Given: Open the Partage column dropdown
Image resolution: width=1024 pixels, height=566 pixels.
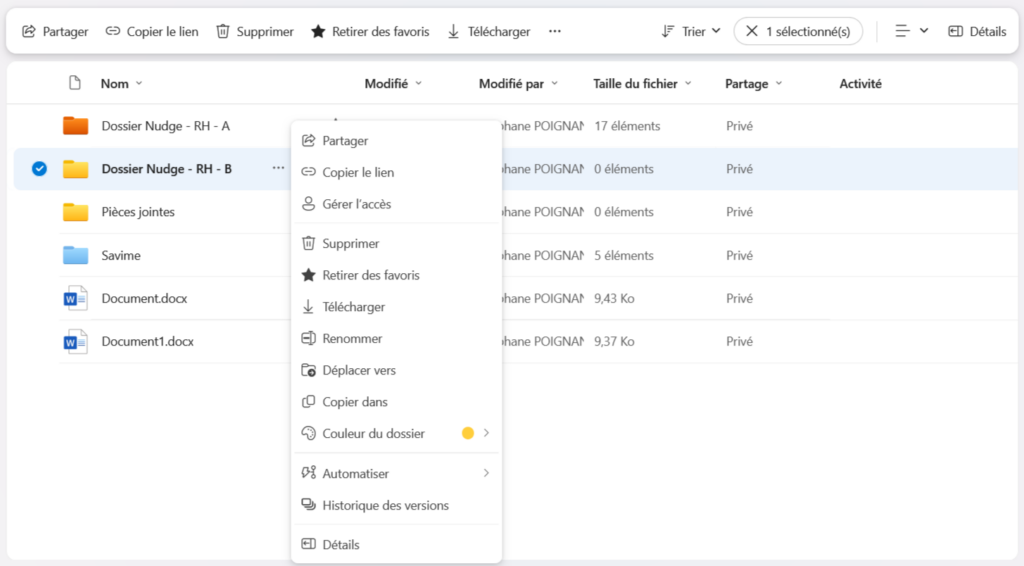Looking at the screenshot, I should 779,84.
